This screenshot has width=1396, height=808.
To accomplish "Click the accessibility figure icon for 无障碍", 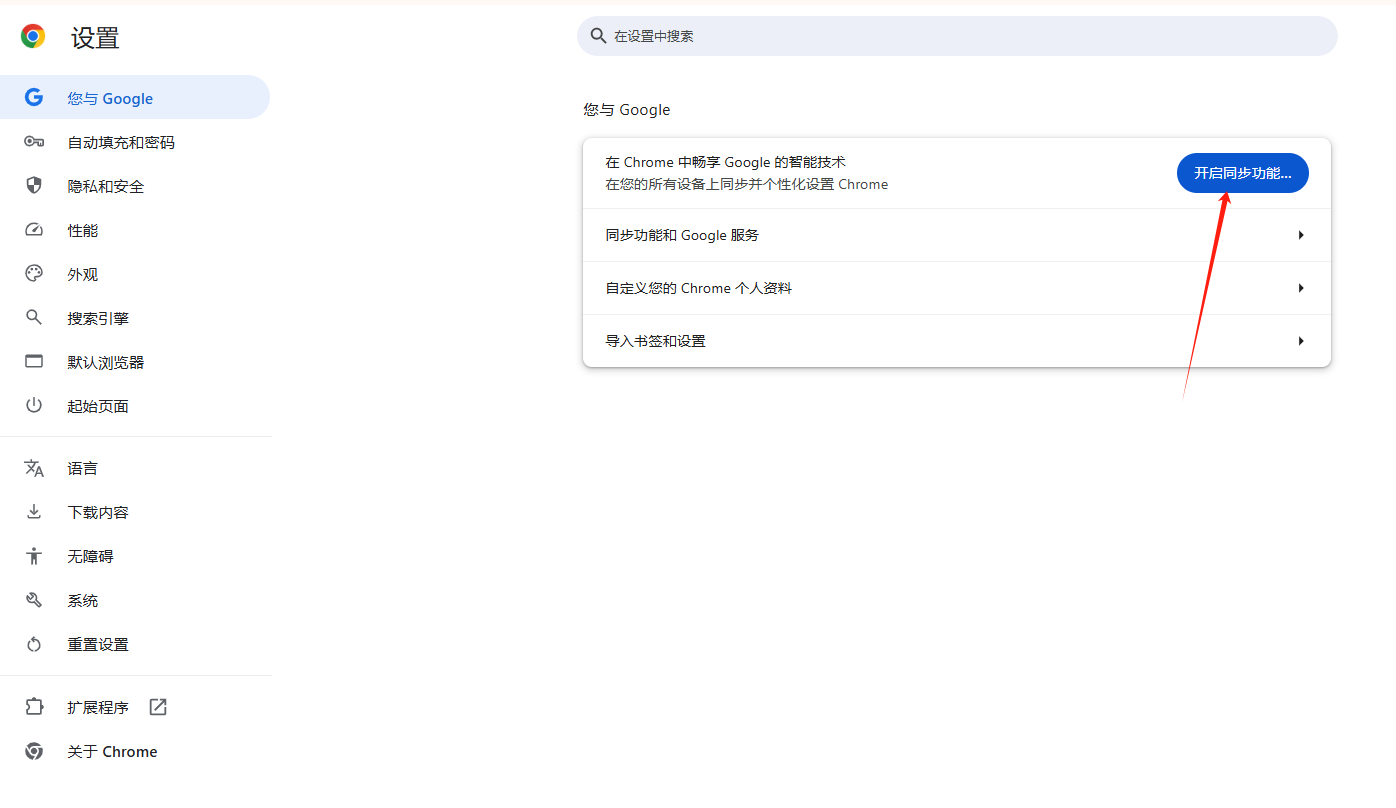I will [x=34, y=556].
